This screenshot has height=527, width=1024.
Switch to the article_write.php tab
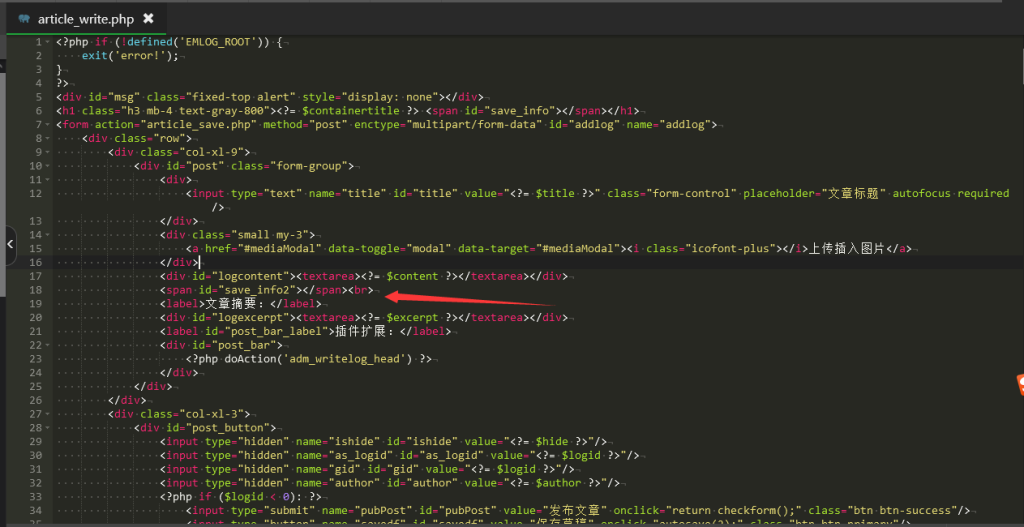pos(84,18)
